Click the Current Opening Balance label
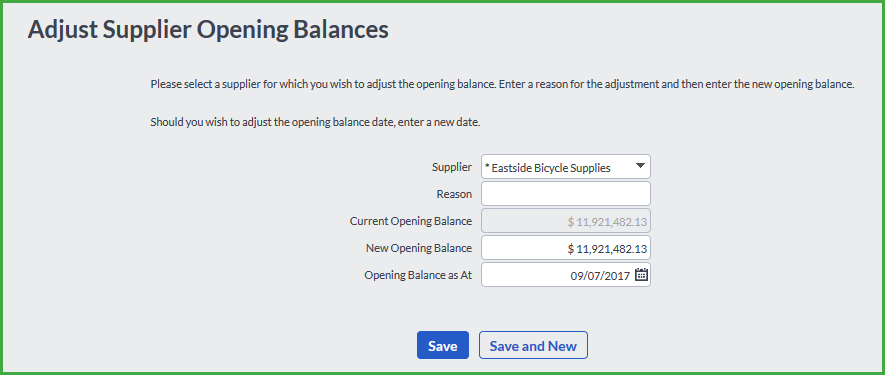 [410, 221]
